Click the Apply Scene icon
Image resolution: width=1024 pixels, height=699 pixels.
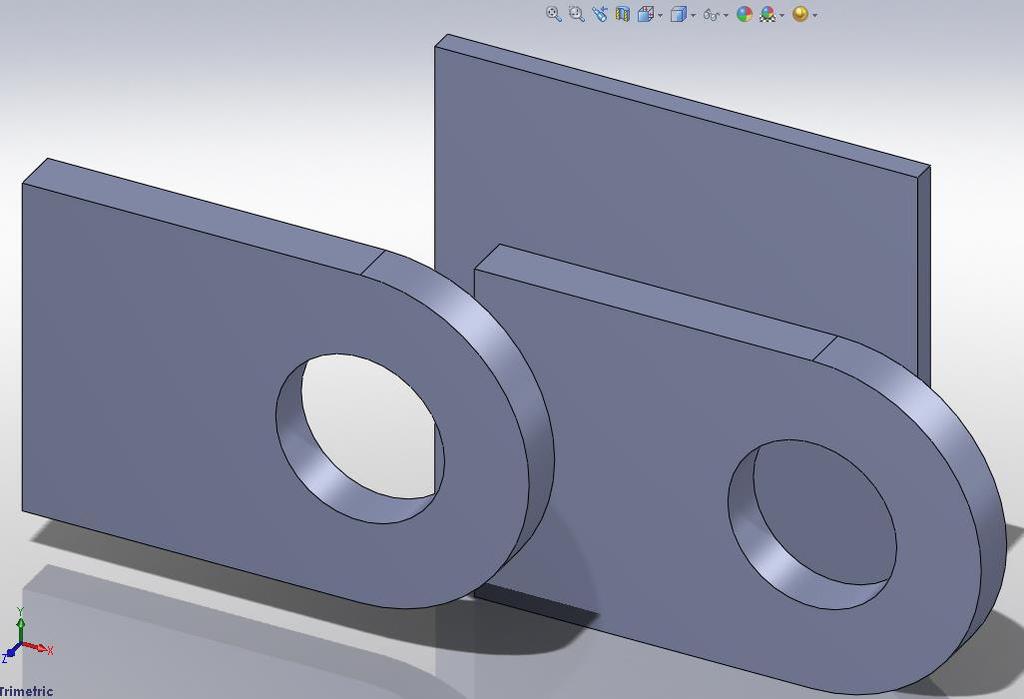(x=767, y=14)
